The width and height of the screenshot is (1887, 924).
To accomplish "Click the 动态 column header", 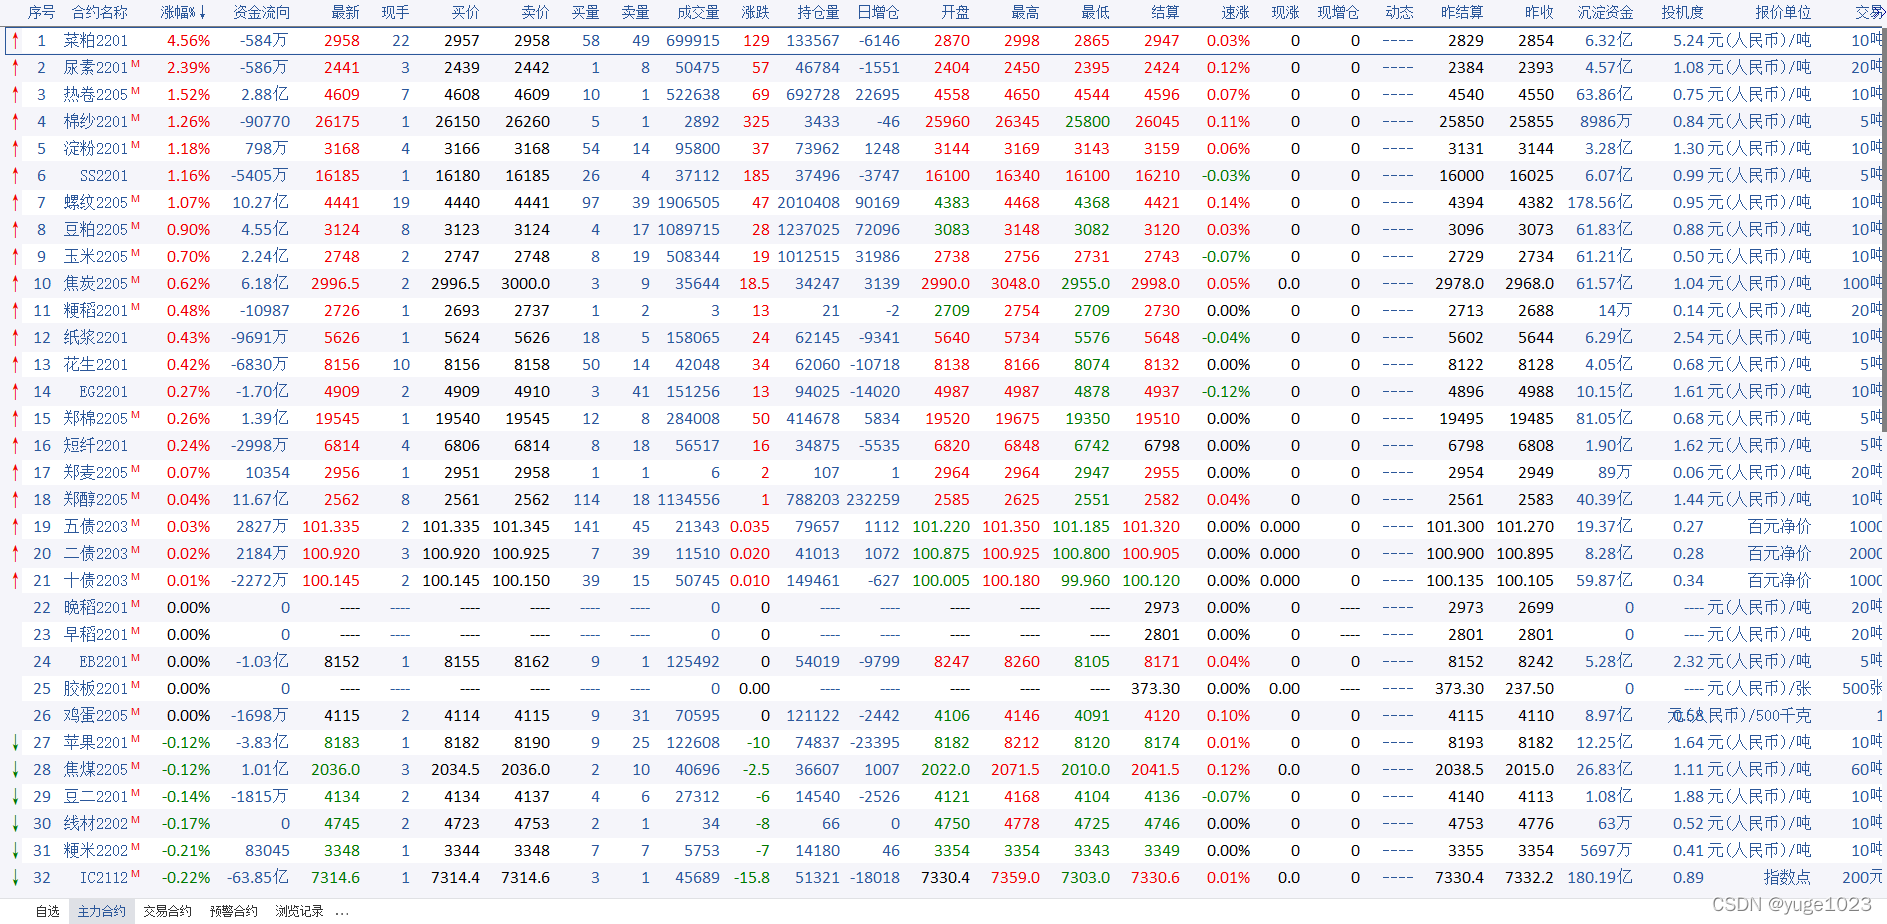I will (x=1399, y=12).
